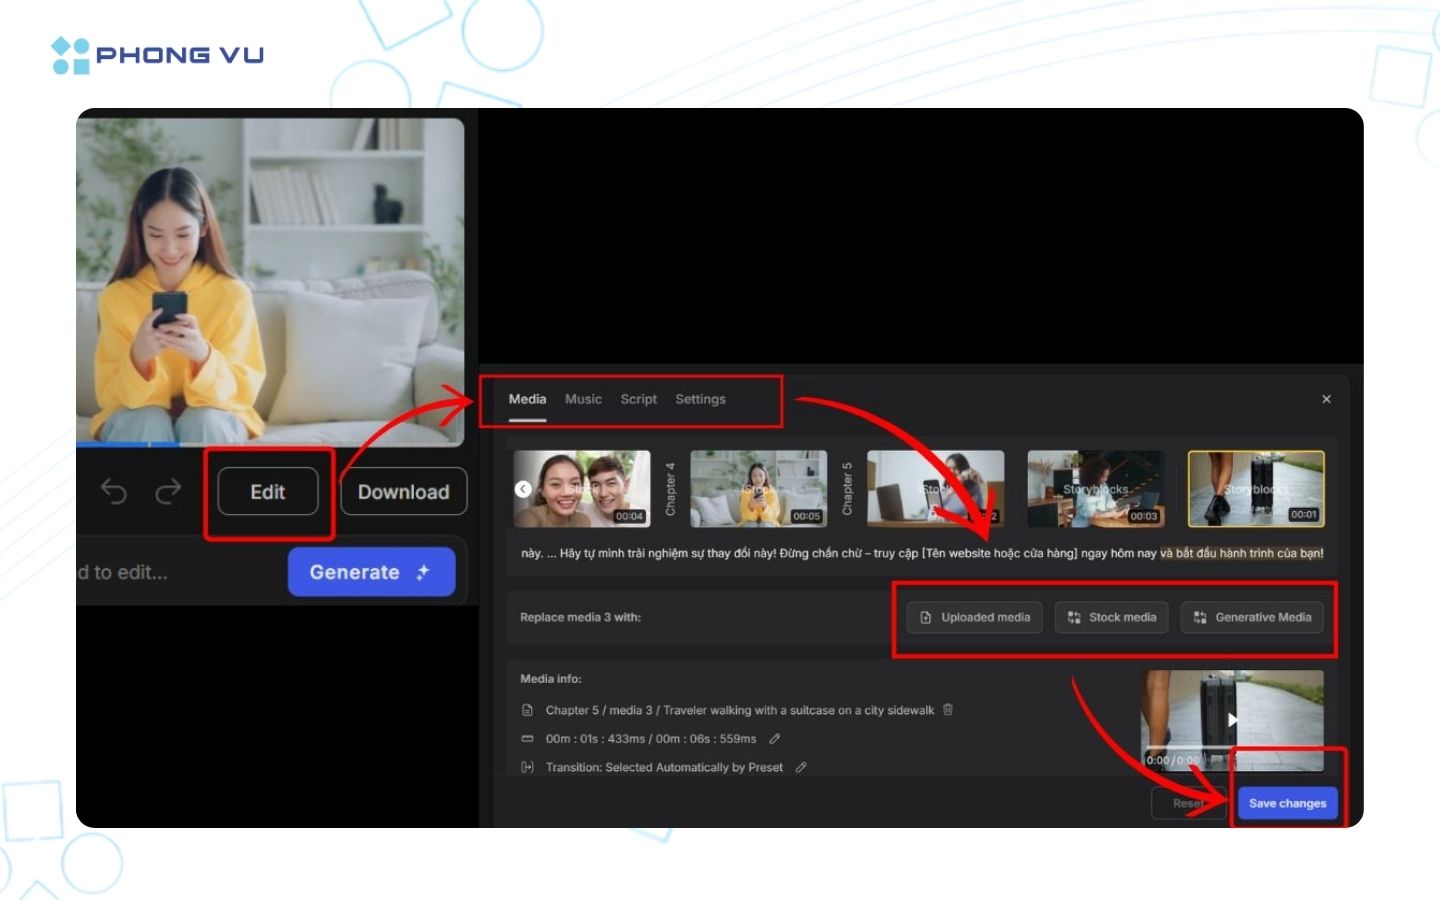Click the pencil icon next to media duration
Viewport: 1440px width, 900px height.
[x=775, y=738]
